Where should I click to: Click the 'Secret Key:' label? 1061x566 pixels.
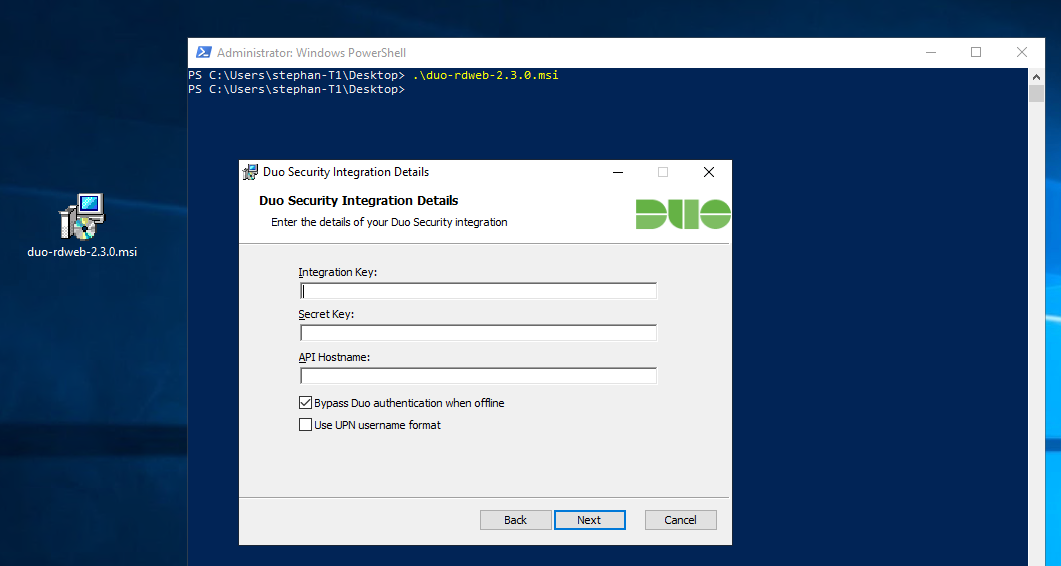pos(326,314)
